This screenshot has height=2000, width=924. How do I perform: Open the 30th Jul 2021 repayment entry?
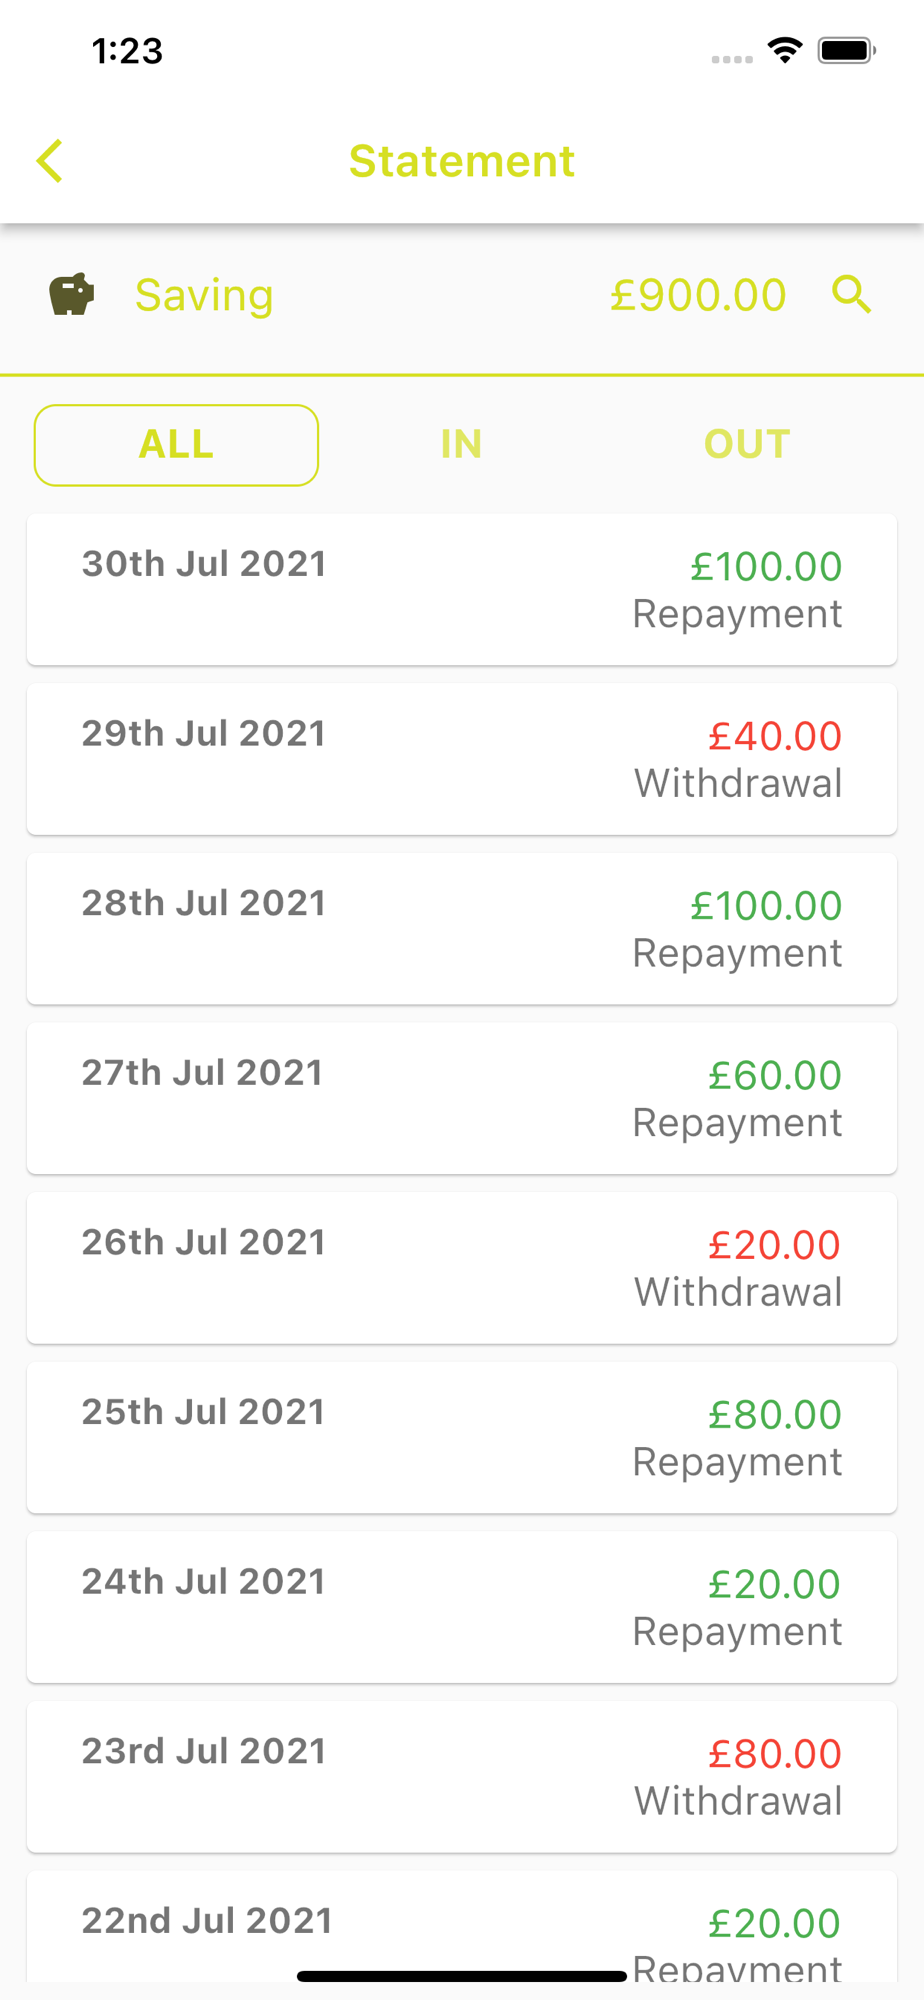[461, 590]
